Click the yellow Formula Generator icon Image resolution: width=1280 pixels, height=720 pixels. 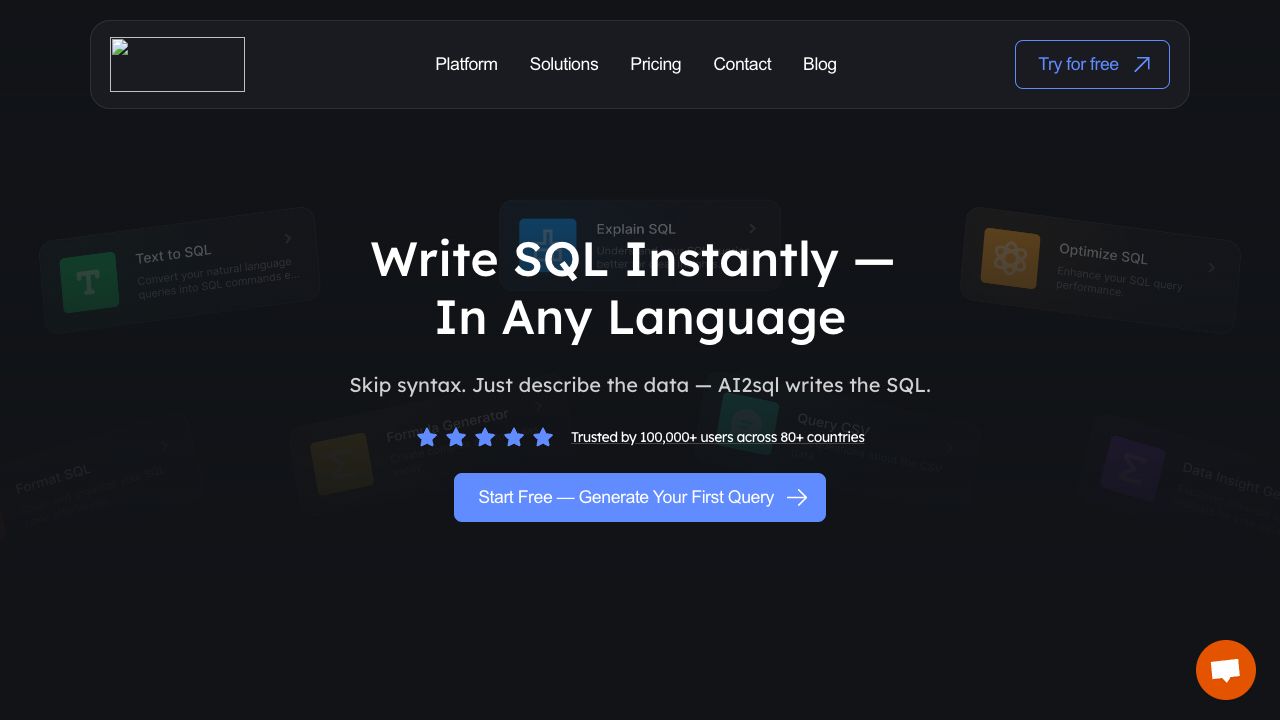point(341,464)
